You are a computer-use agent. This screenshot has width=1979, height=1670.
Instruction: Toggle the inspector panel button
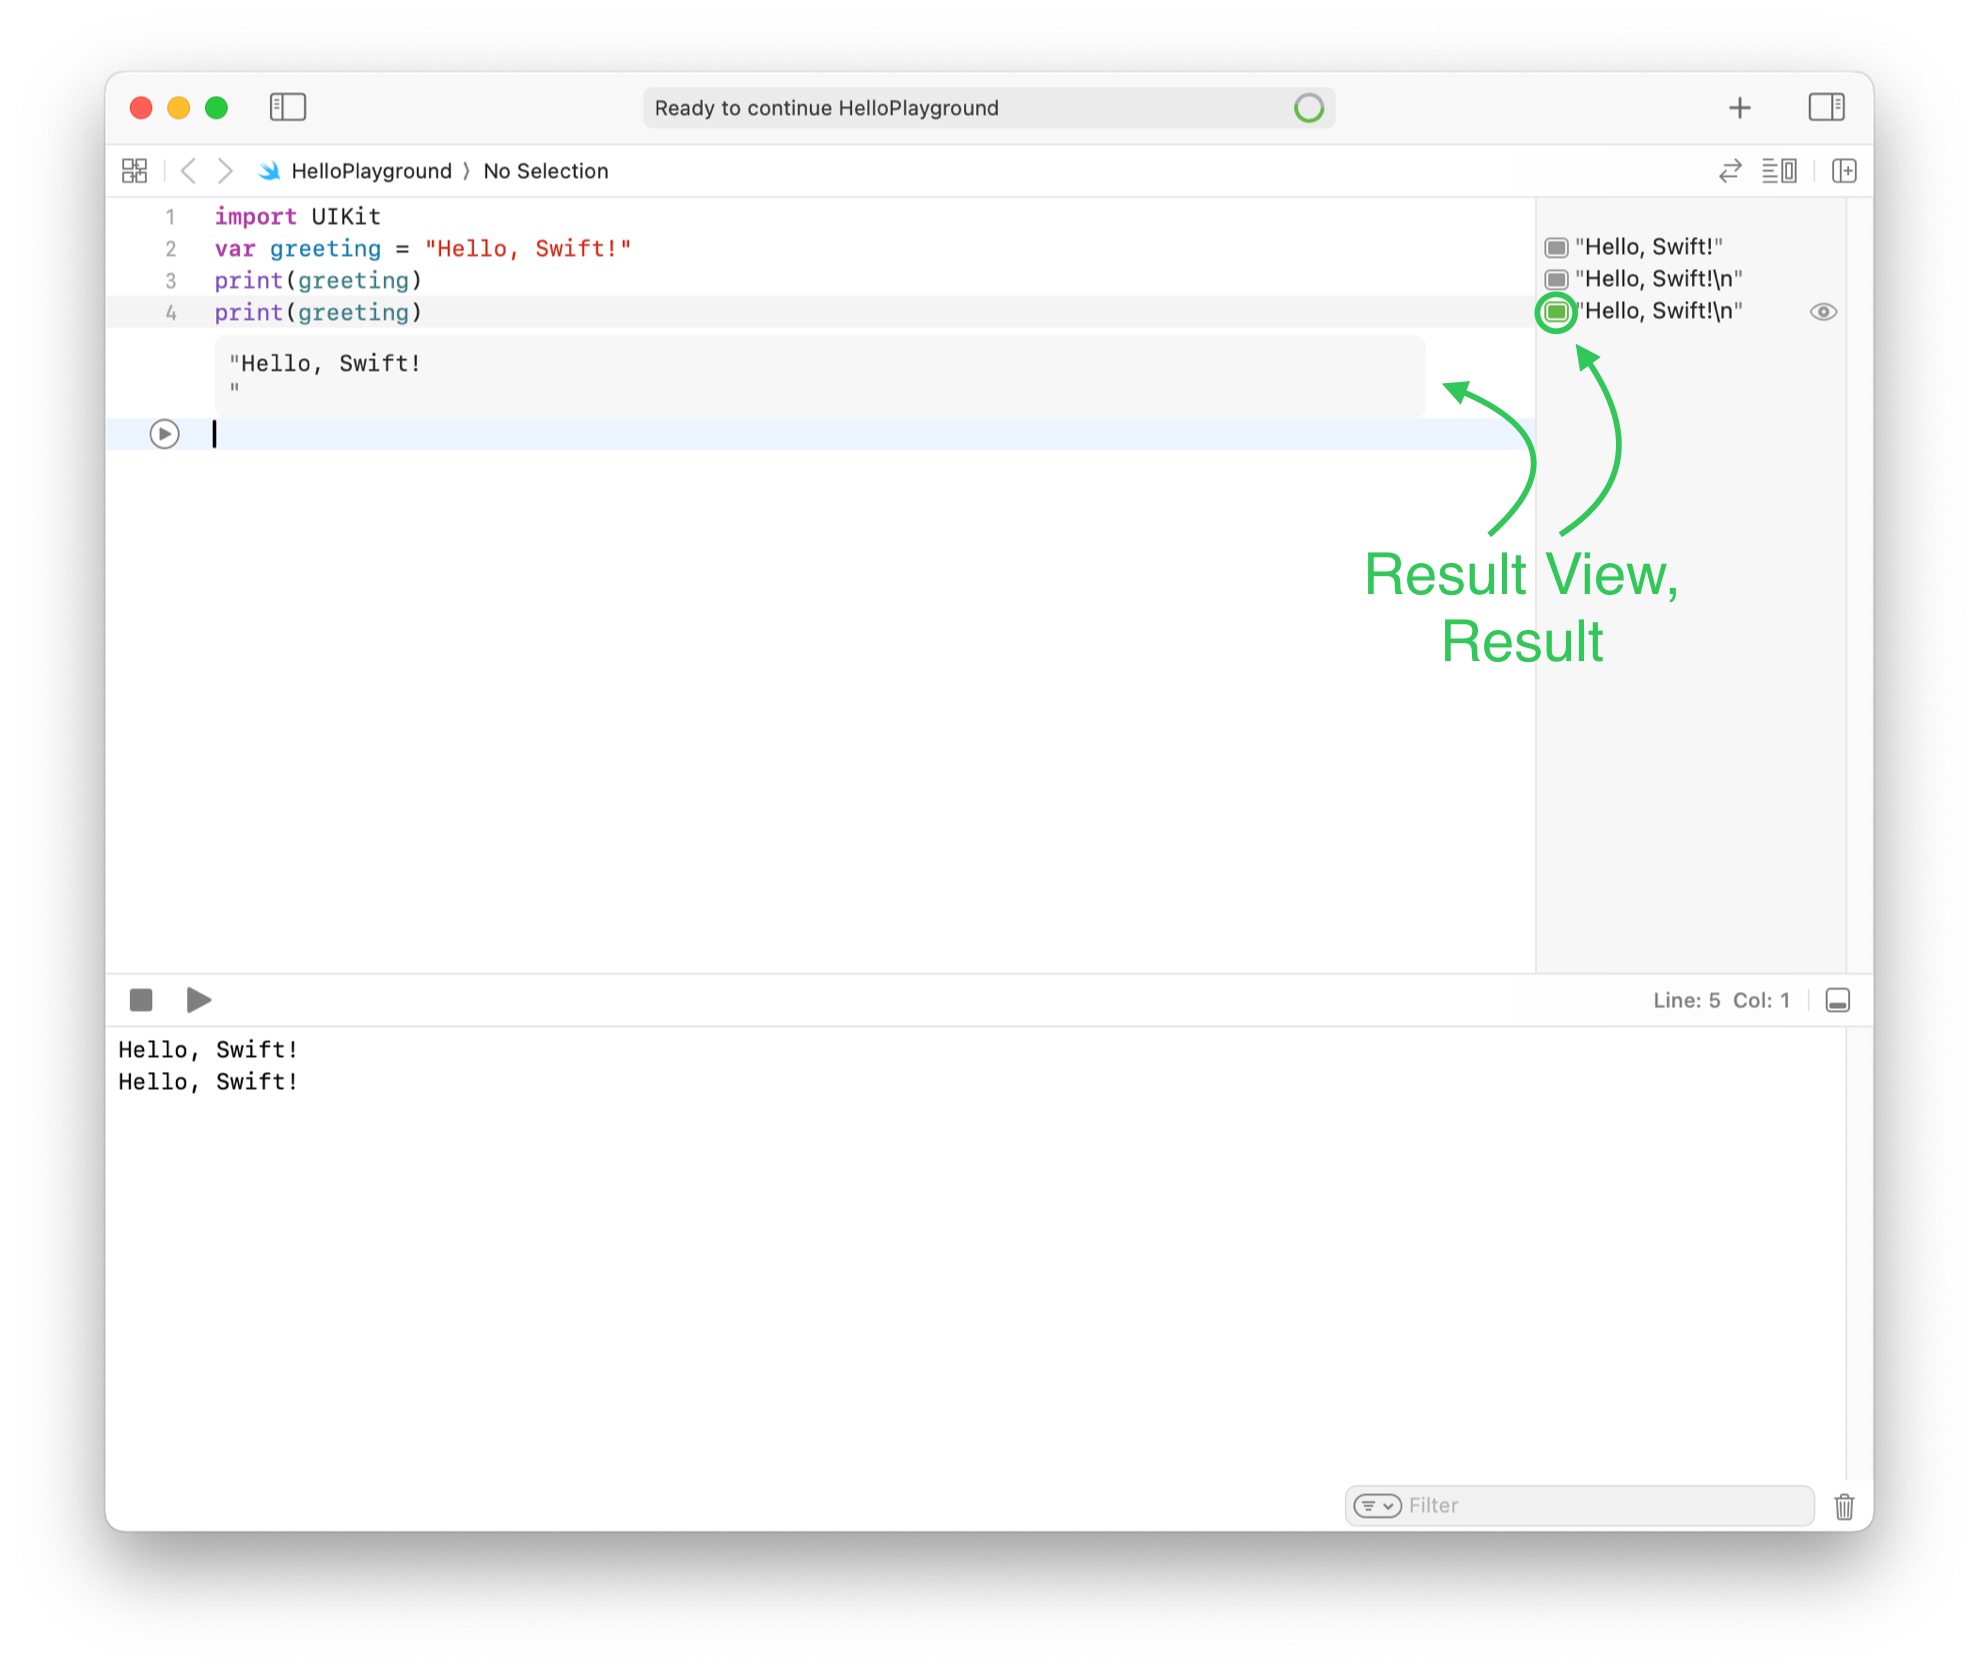(x=1825, y=107)
